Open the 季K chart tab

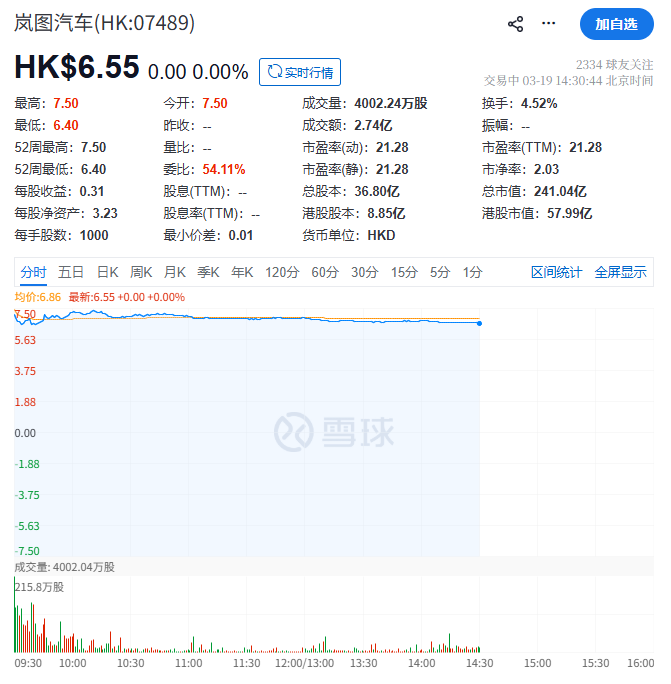click(x=208, y=272)
